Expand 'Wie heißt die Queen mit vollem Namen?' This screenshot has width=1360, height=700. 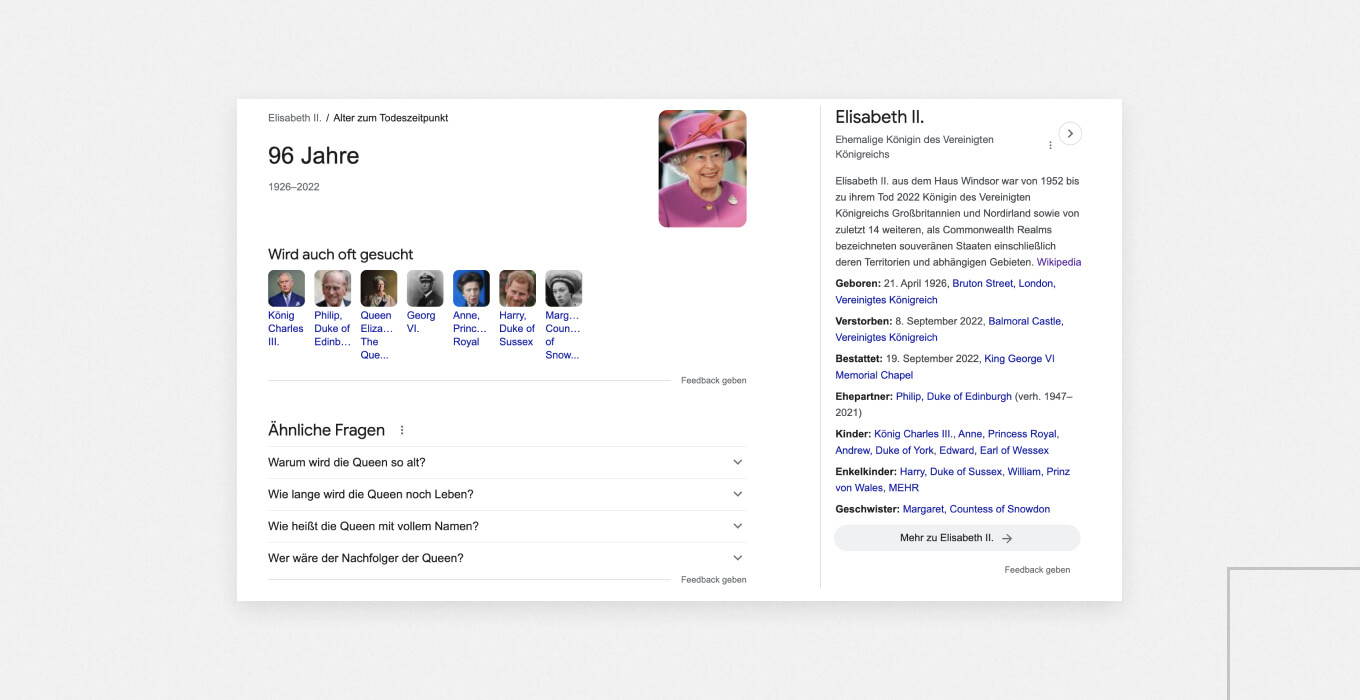pos(507,526)
